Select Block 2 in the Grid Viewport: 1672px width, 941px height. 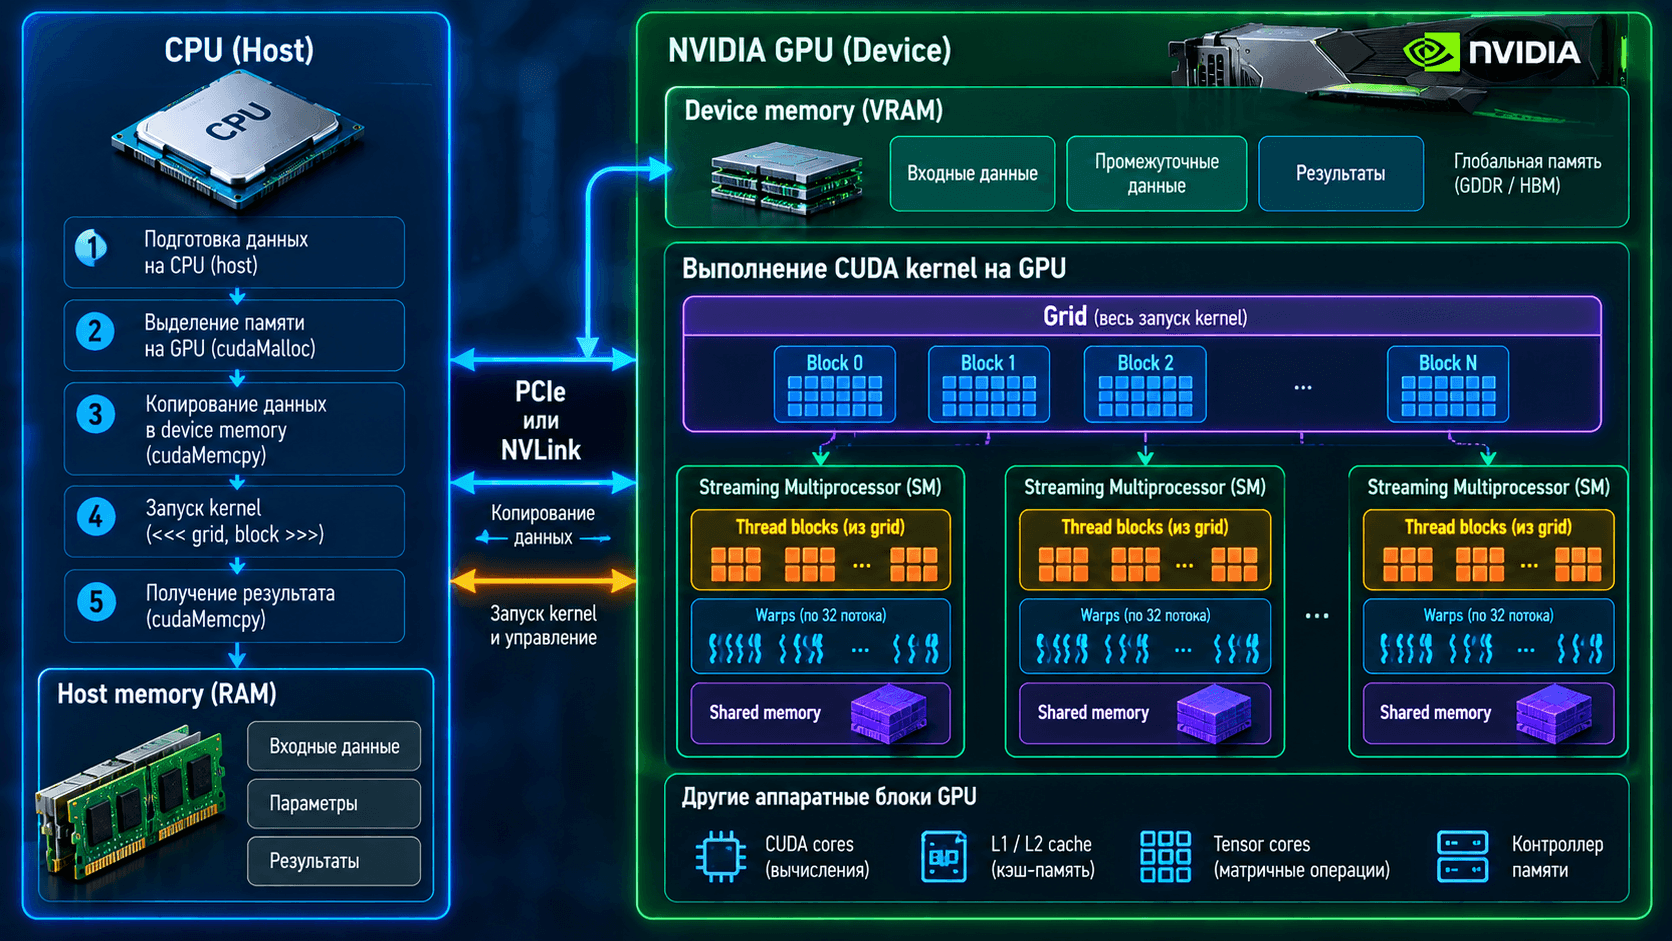pyautogui.click(x=1145, y=384)
